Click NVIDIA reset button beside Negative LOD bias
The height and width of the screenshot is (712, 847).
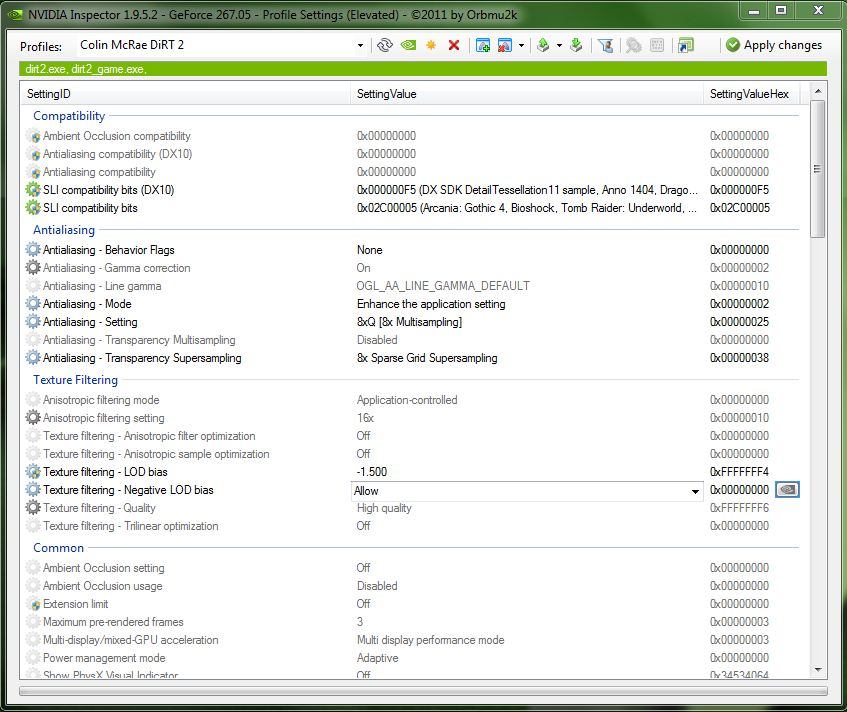tap(788, 489)
